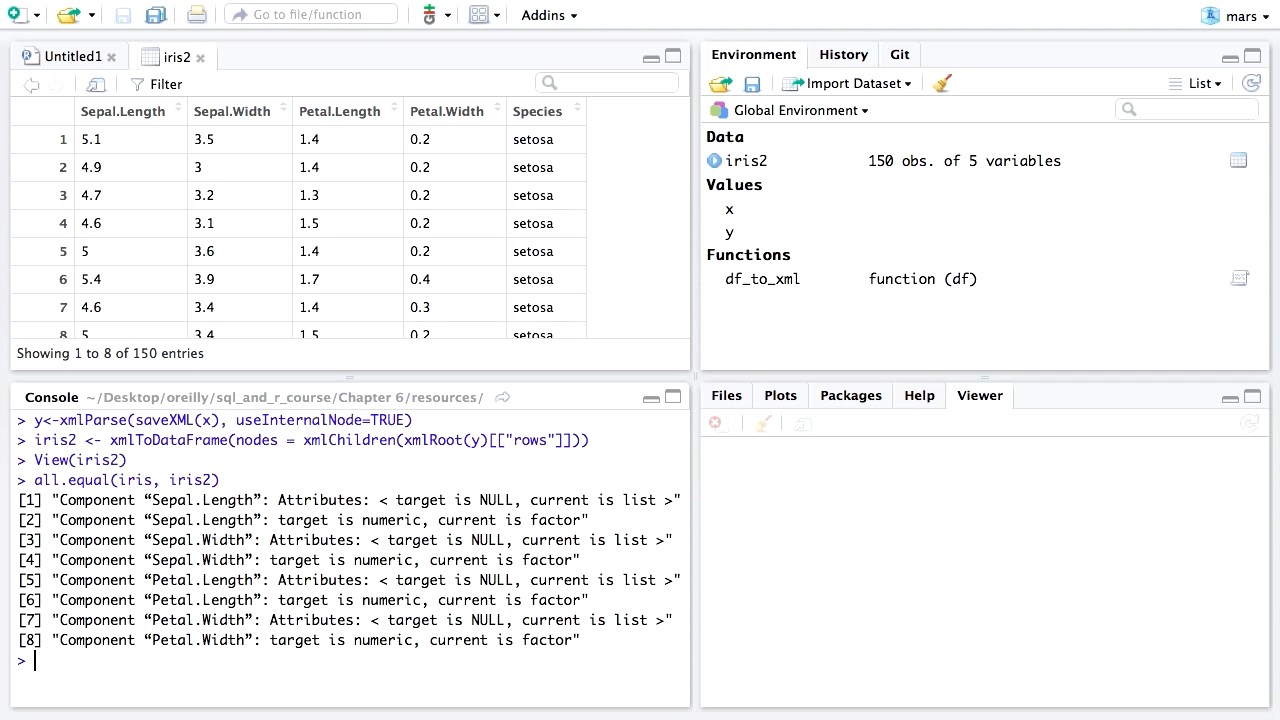Viewport: 1280px width, 720px height.
Task: Click the load workspace folder icon
Action: 720,84
